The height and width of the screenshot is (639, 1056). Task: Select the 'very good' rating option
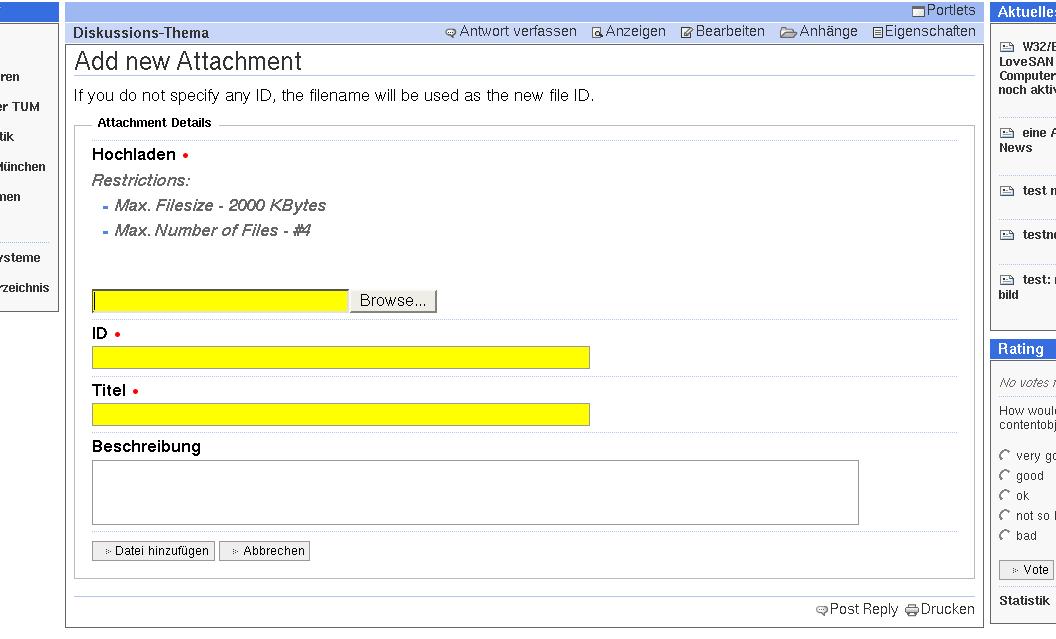pyautogui.click(x=1005, y=456)
